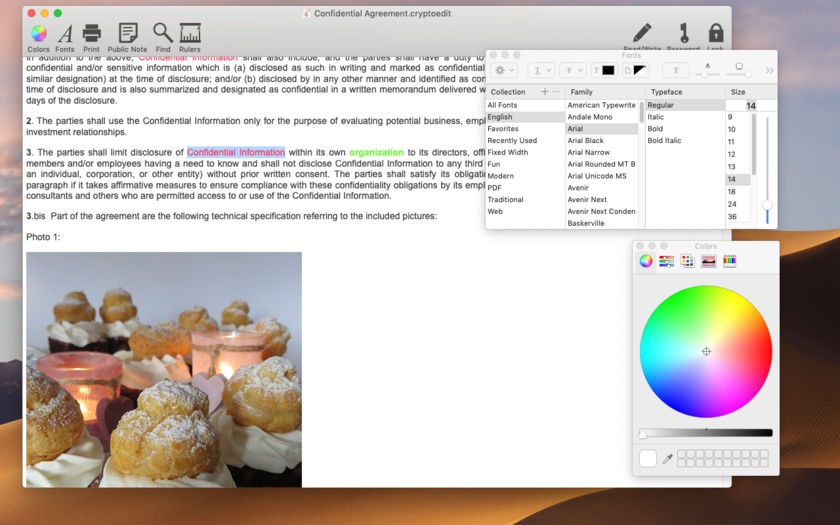Viewport: 840px width, 525px height.
Task: Choose Avenir Next font family
Action: [588, 200]
